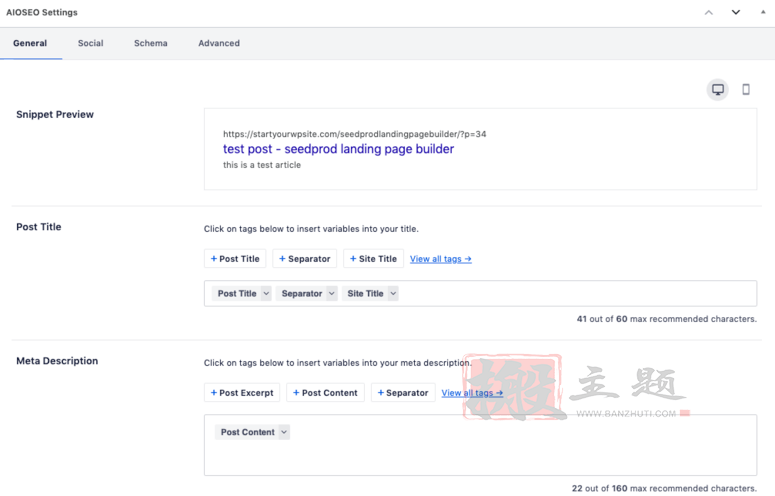Image resolution: width=775 pixels, height=496 pixels.
Task: Add Site Title tag to title
Action: [373, 259]
